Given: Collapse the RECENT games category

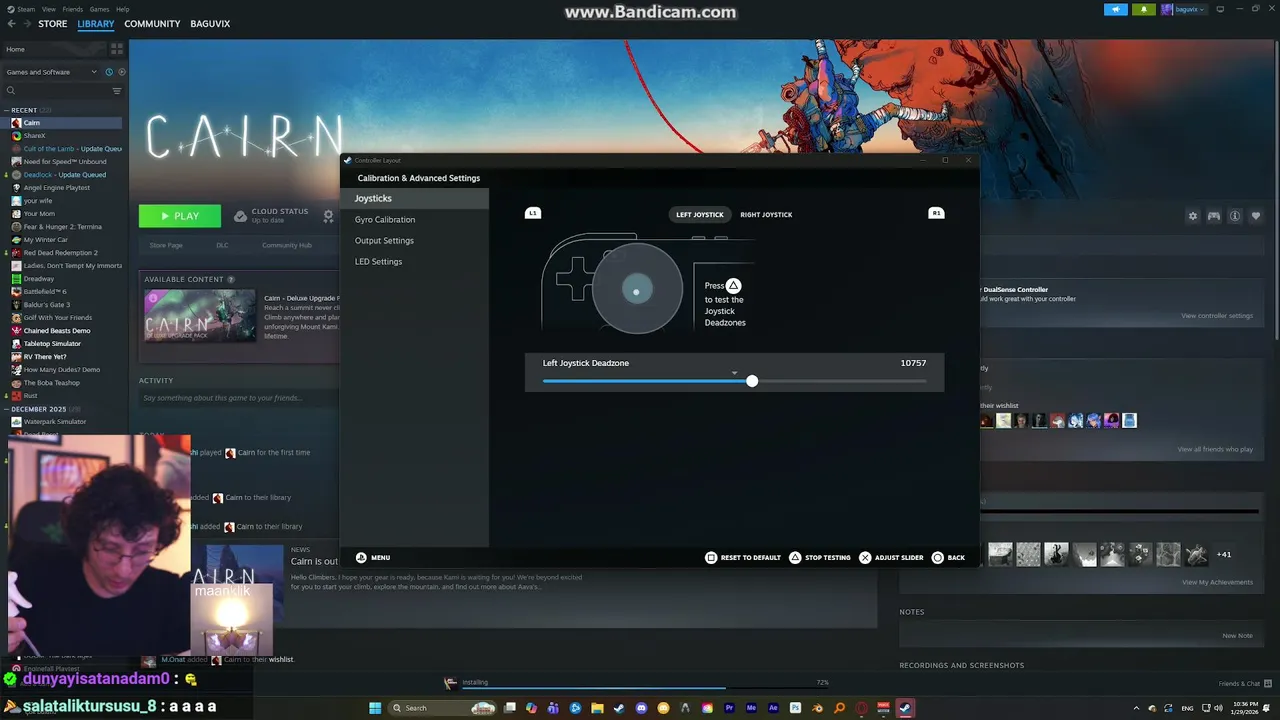Looking at the screenshot, I should 7,110.
